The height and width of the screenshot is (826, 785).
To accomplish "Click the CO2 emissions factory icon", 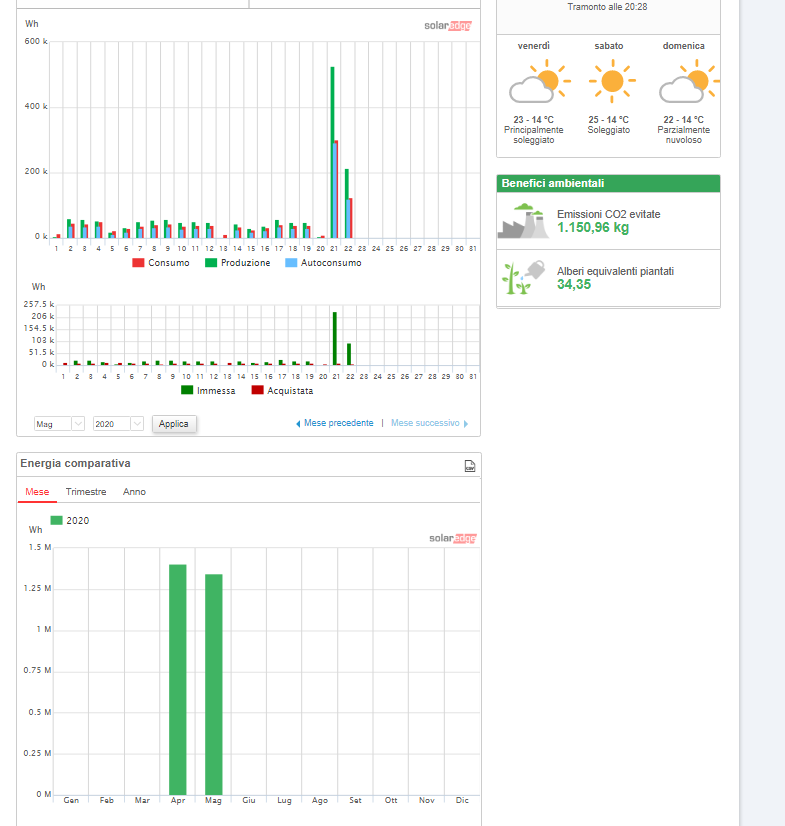I will [x=524, y=221].
